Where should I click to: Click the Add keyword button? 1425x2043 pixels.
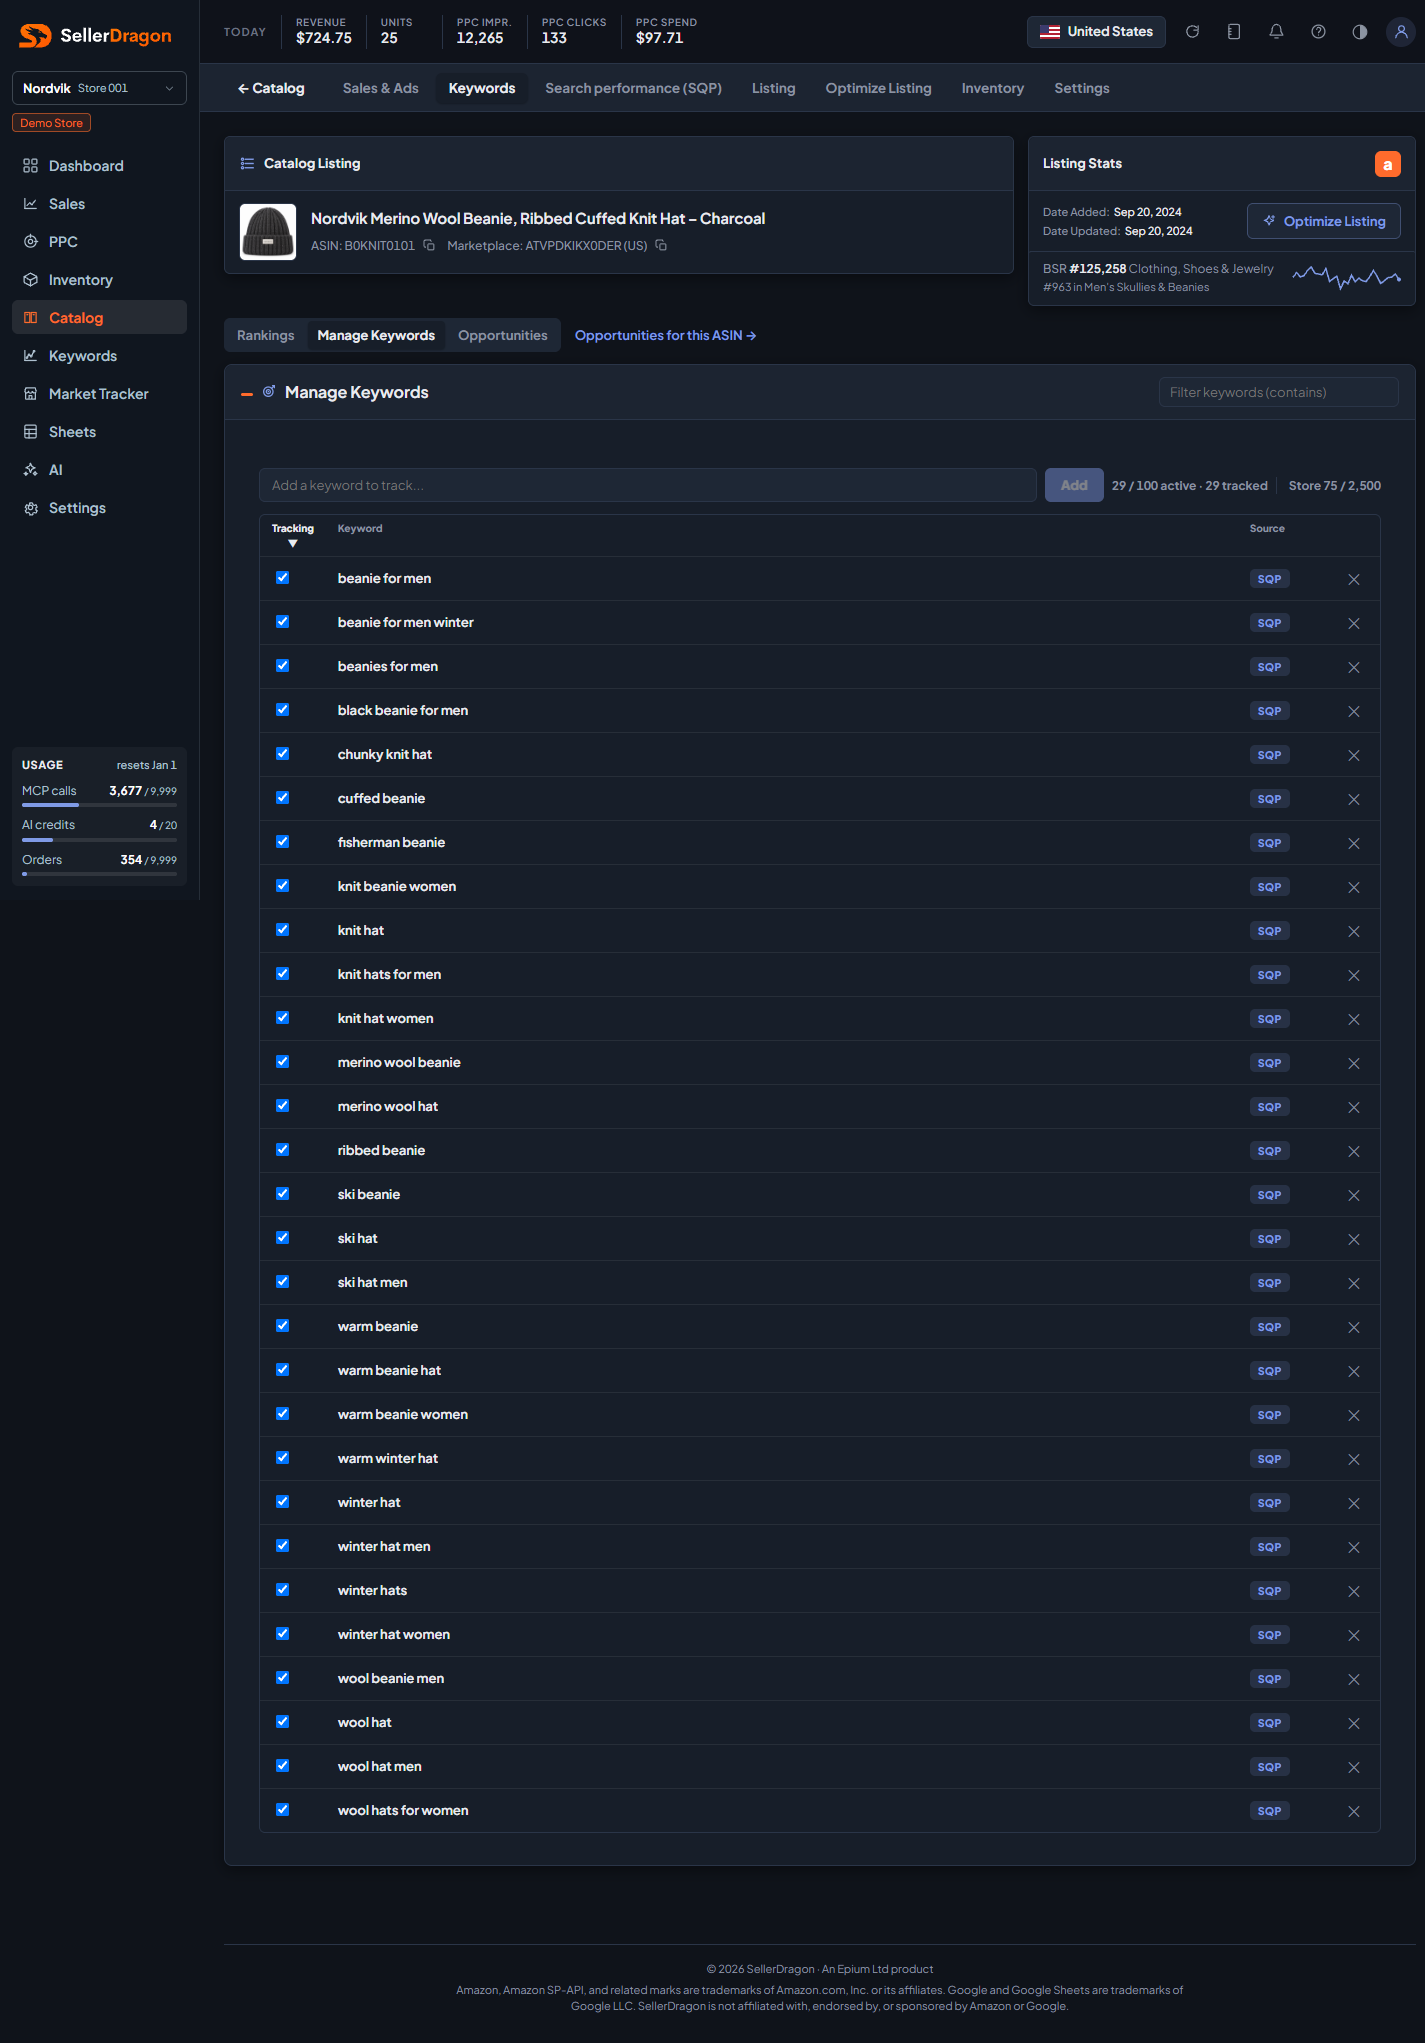[x=1074, y=485]
